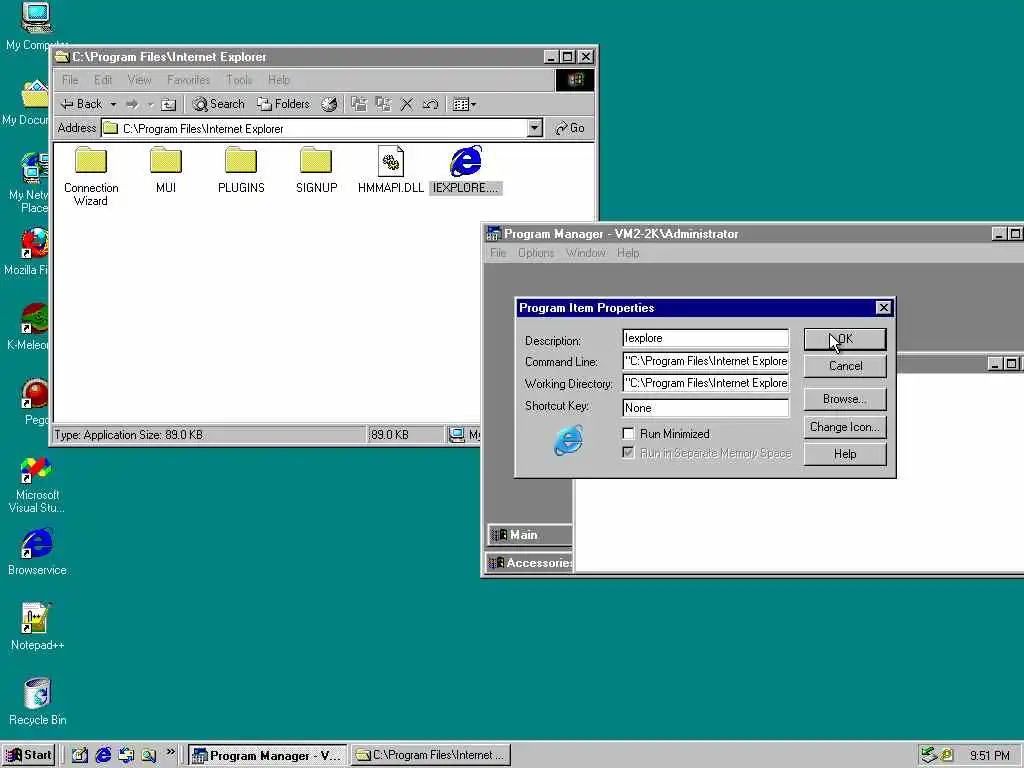Open the Favorites menu in Explorer
This screenshot has height=768, width=1024.
point(188,80)
